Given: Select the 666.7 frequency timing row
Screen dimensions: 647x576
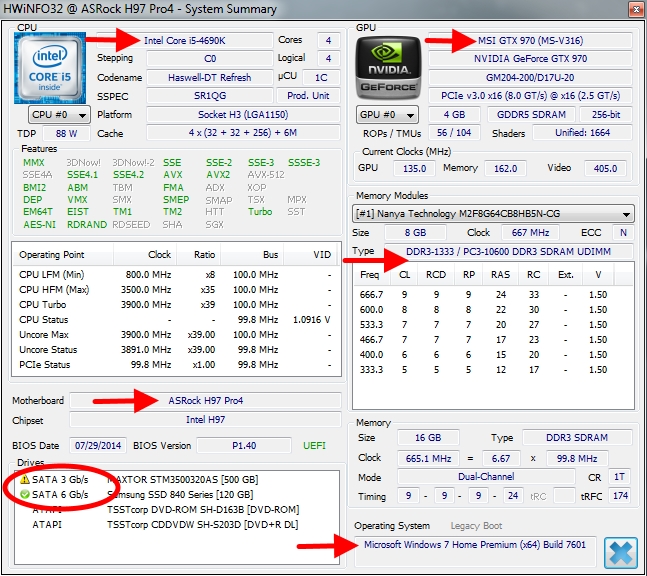Looking at the screenshot, I should (x=493, y=295).
